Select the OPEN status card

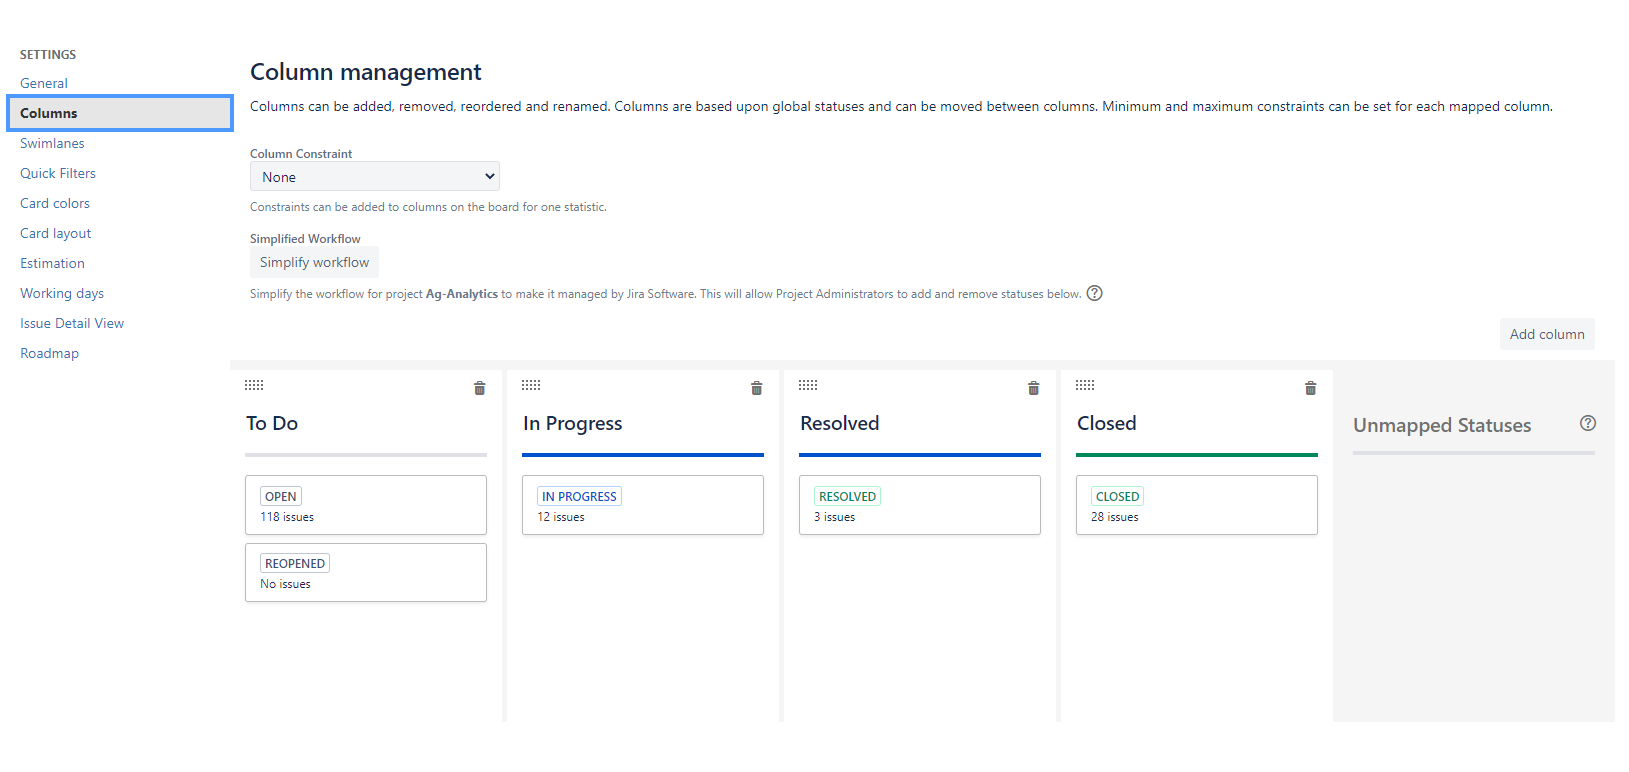(x=366, y=505)
